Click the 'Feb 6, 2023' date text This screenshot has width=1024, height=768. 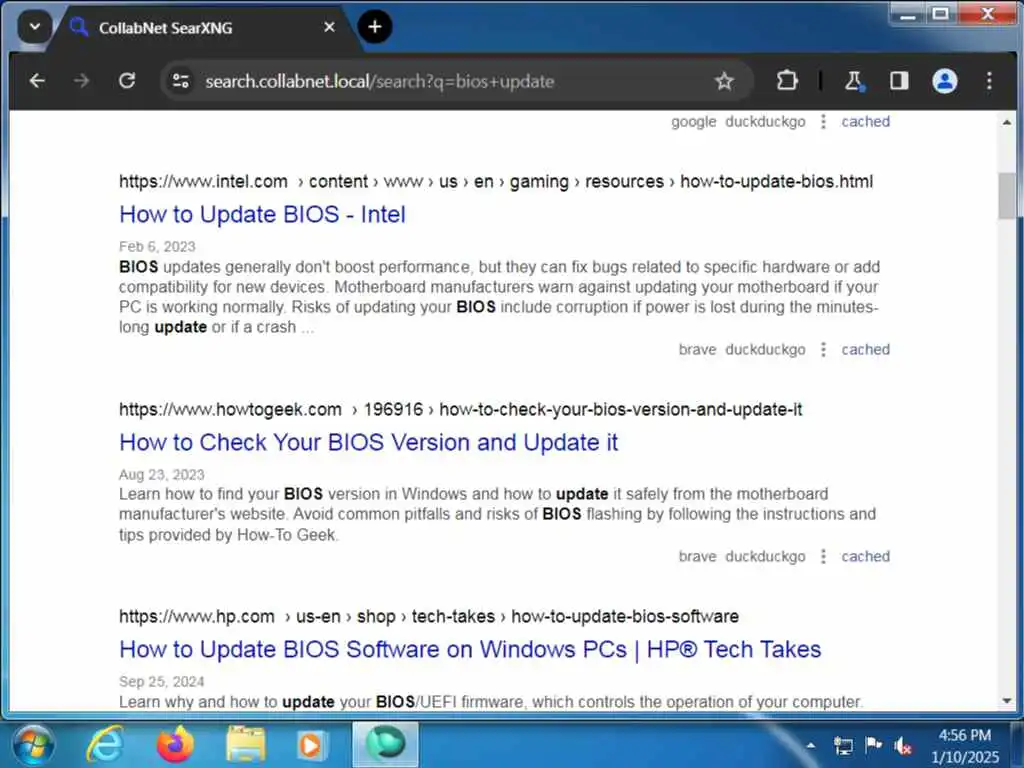tap(157, 247)
